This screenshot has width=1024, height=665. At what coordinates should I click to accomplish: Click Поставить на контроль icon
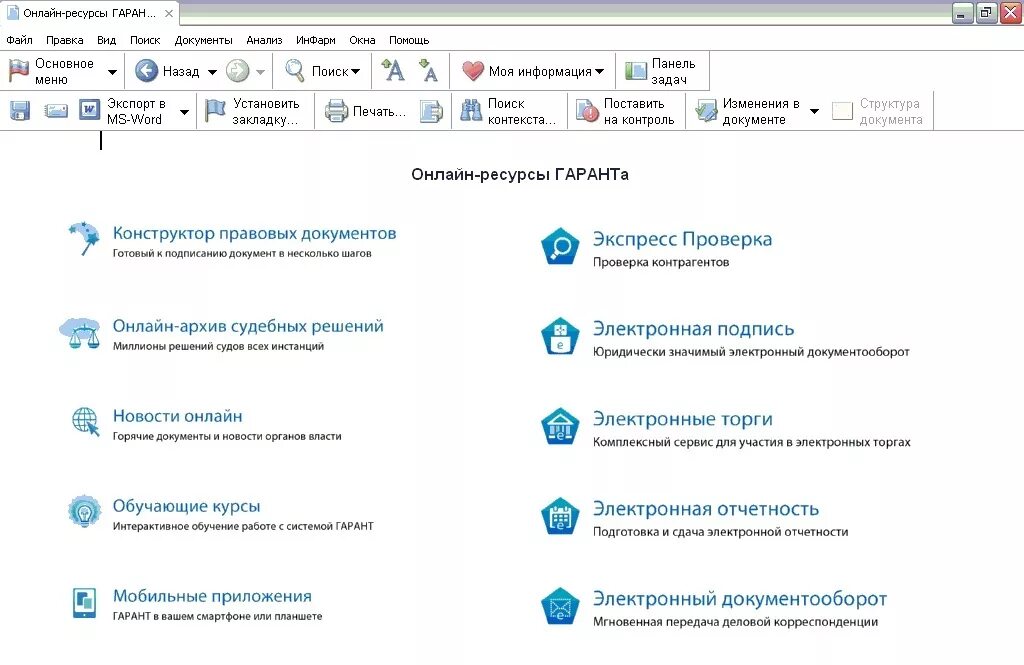coord(586,111)
